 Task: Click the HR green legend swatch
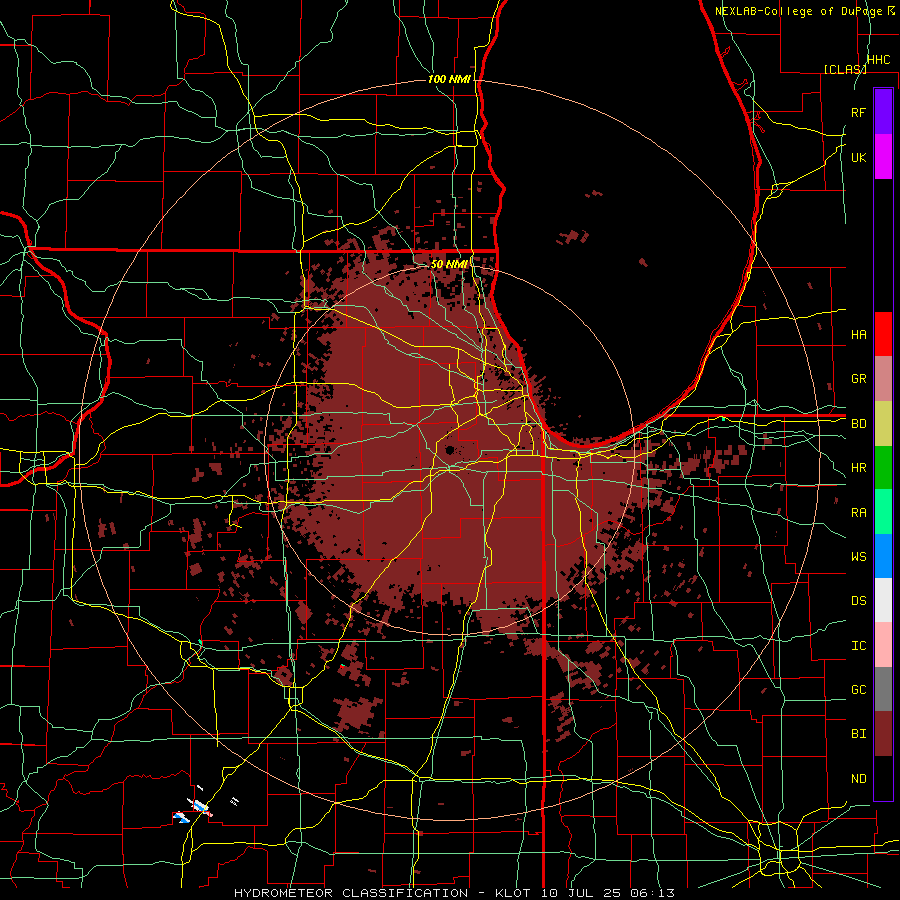pos(883,468)
